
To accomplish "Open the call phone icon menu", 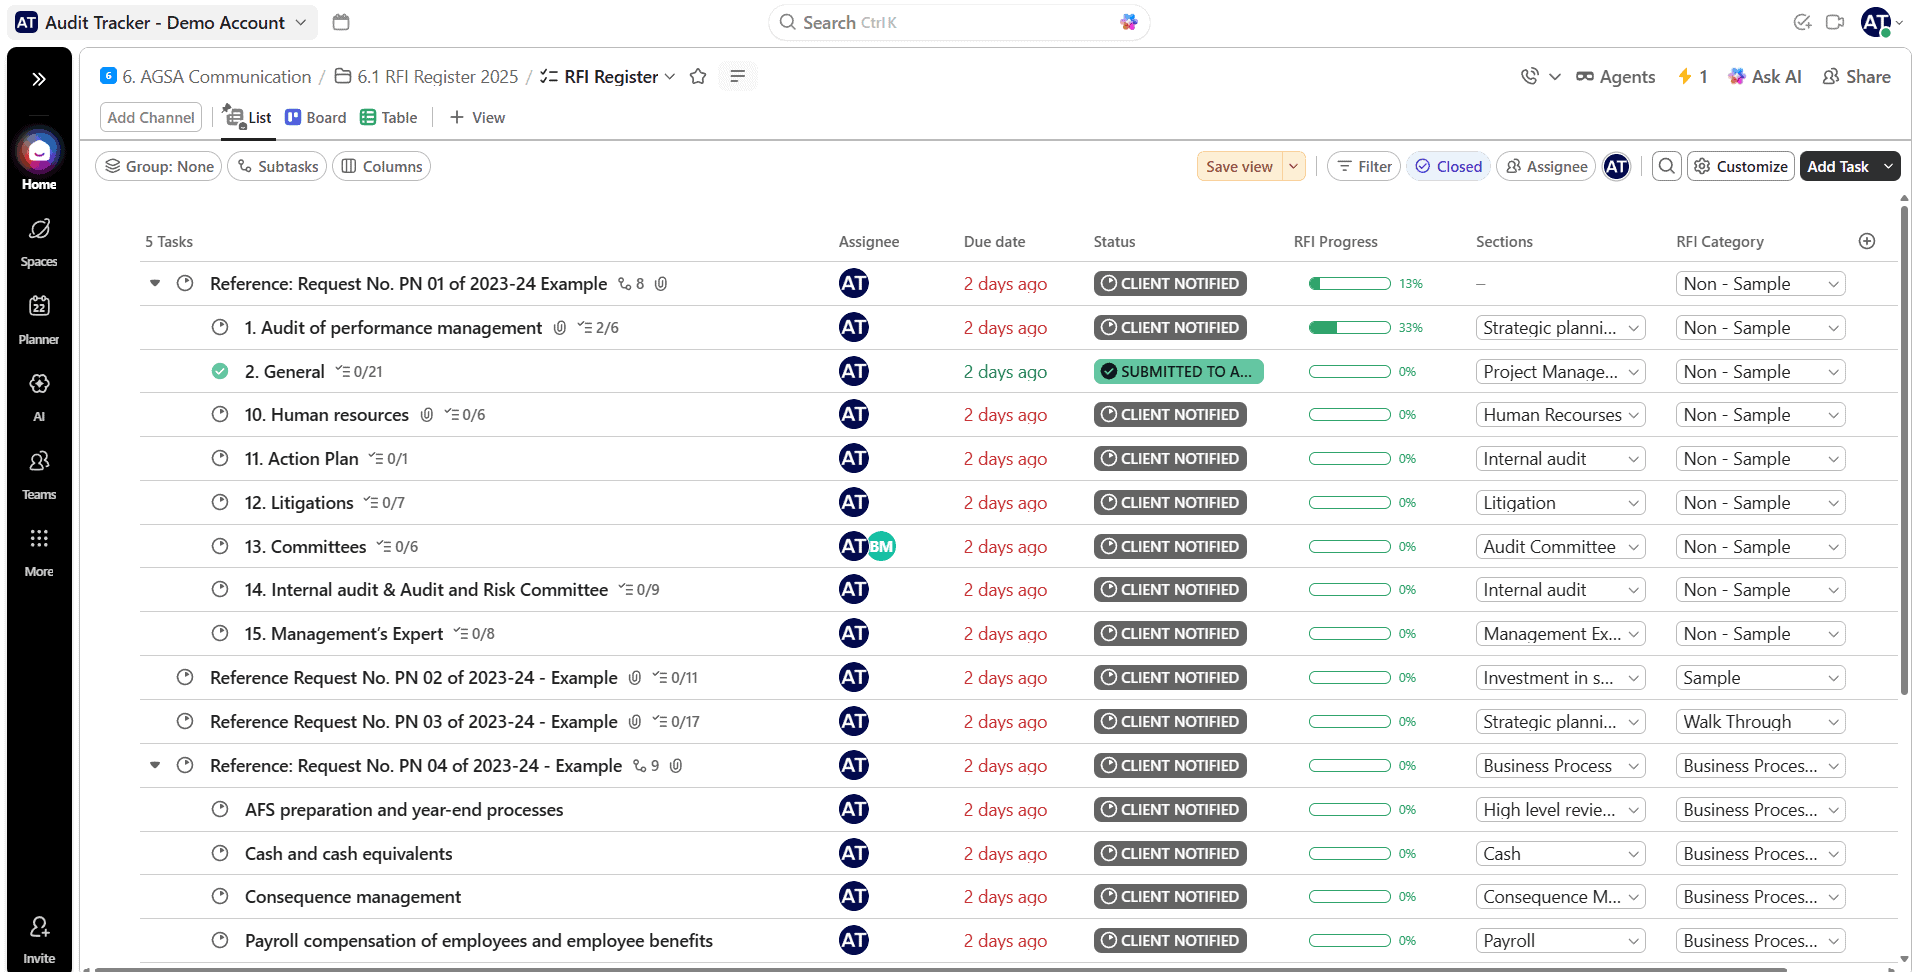I will [x=1530, y=77].
